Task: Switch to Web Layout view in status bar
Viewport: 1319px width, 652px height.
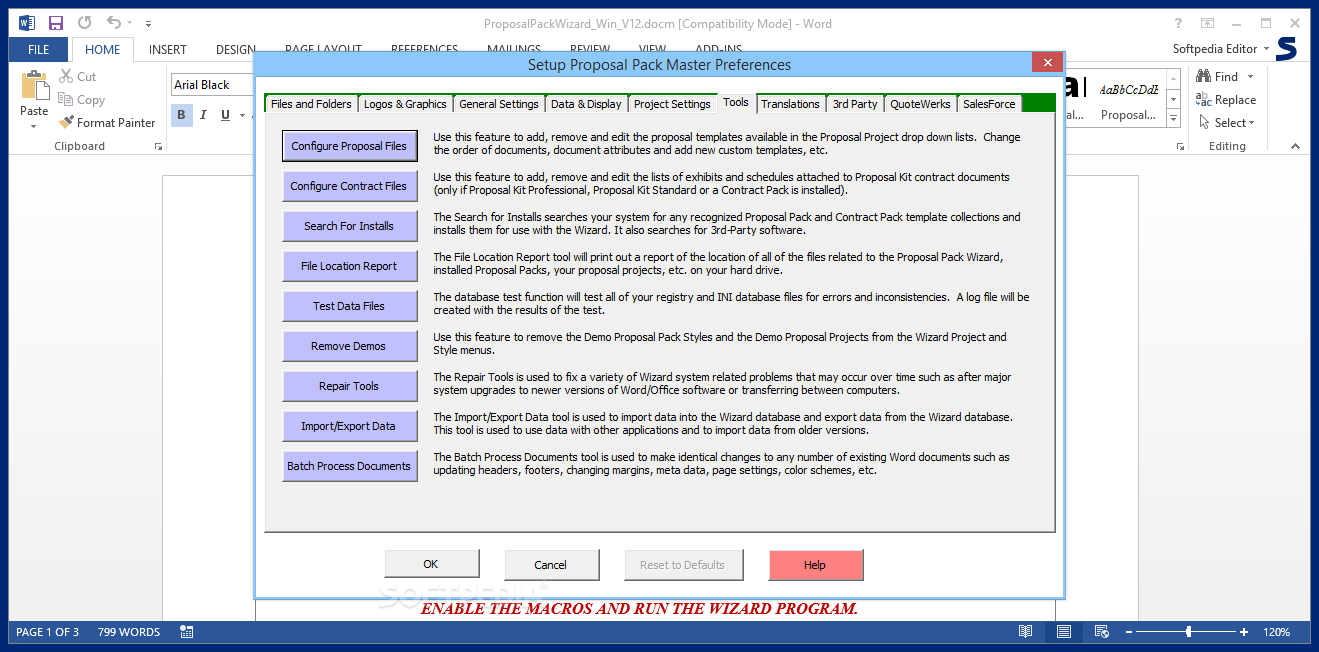Action: [x=1101, y=631]
